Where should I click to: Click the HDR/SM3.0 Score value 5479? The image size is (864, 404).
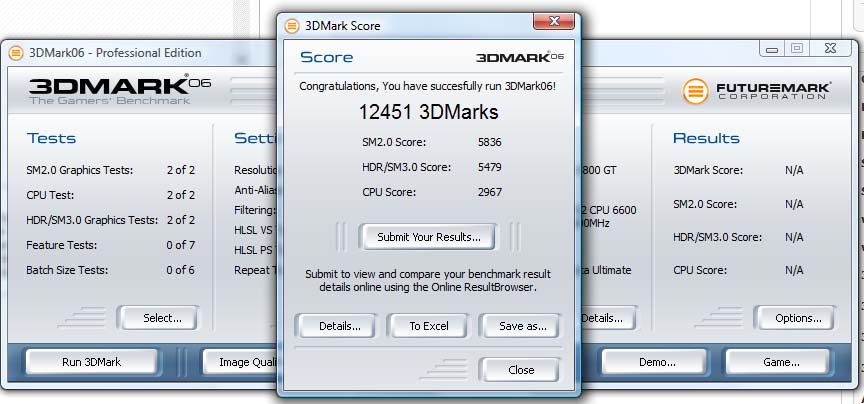[489, 167]
